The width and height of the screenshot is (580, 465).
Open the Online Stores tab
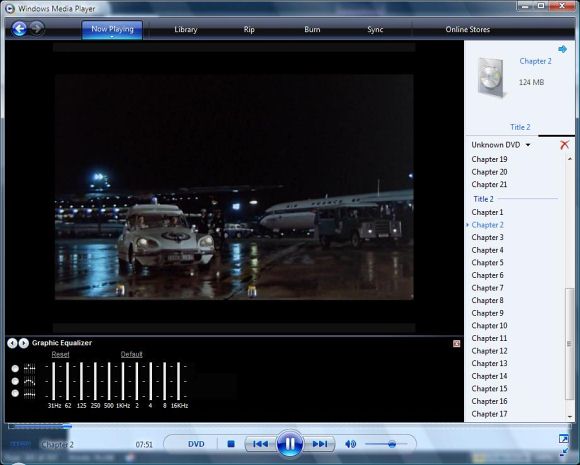pyautogui.click(x=468, y=30)
